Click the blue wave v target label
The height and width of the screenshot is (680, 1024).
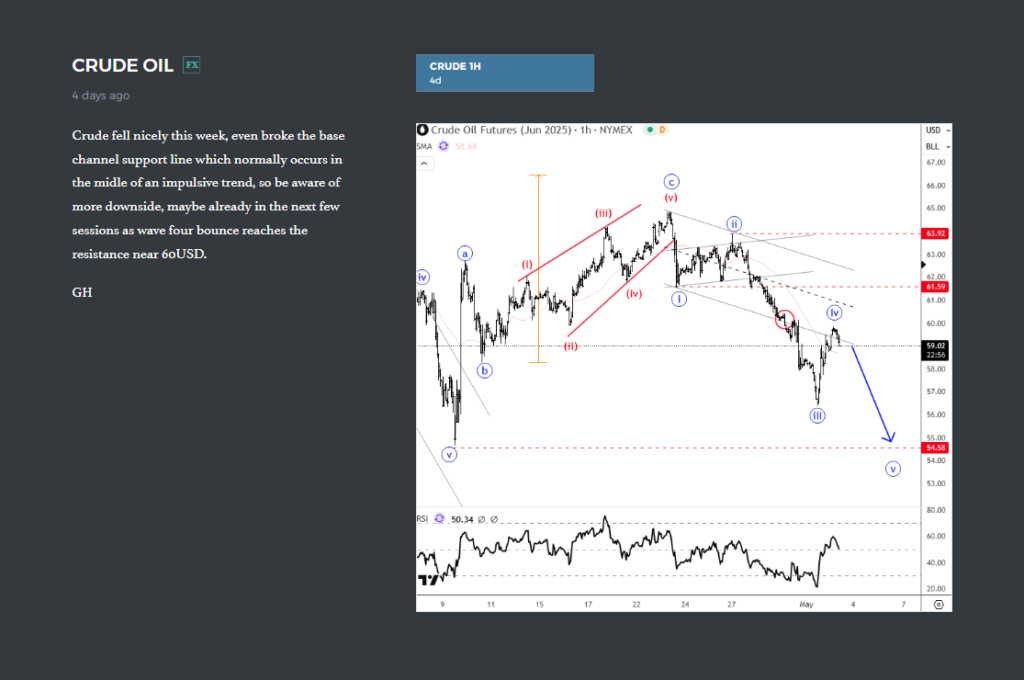[893, 469]
